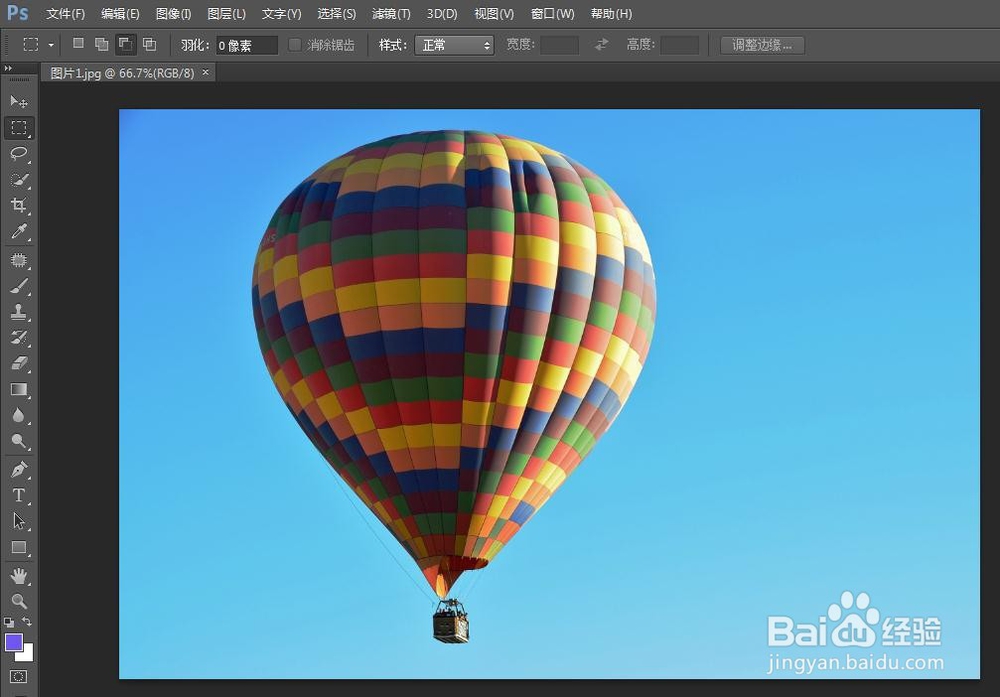Switch to the 图片1.jpg document tab
This screenshot has height=697, width=1000.
click(122, 73)
